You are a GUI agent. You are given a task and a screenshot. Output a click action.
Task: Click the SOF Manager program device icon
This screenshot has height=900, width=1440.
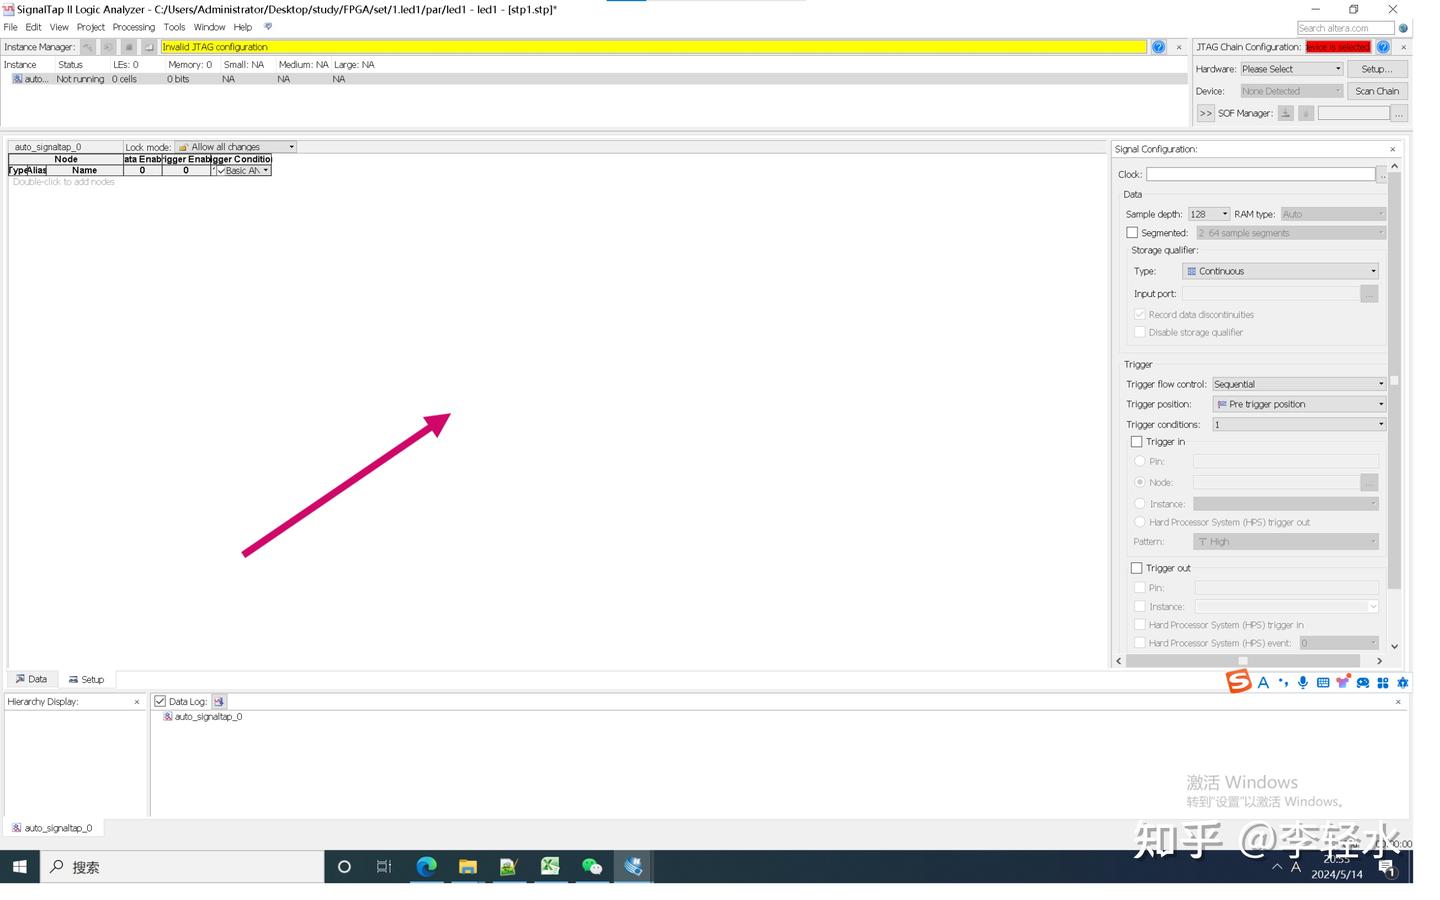tap(1286, 113)
